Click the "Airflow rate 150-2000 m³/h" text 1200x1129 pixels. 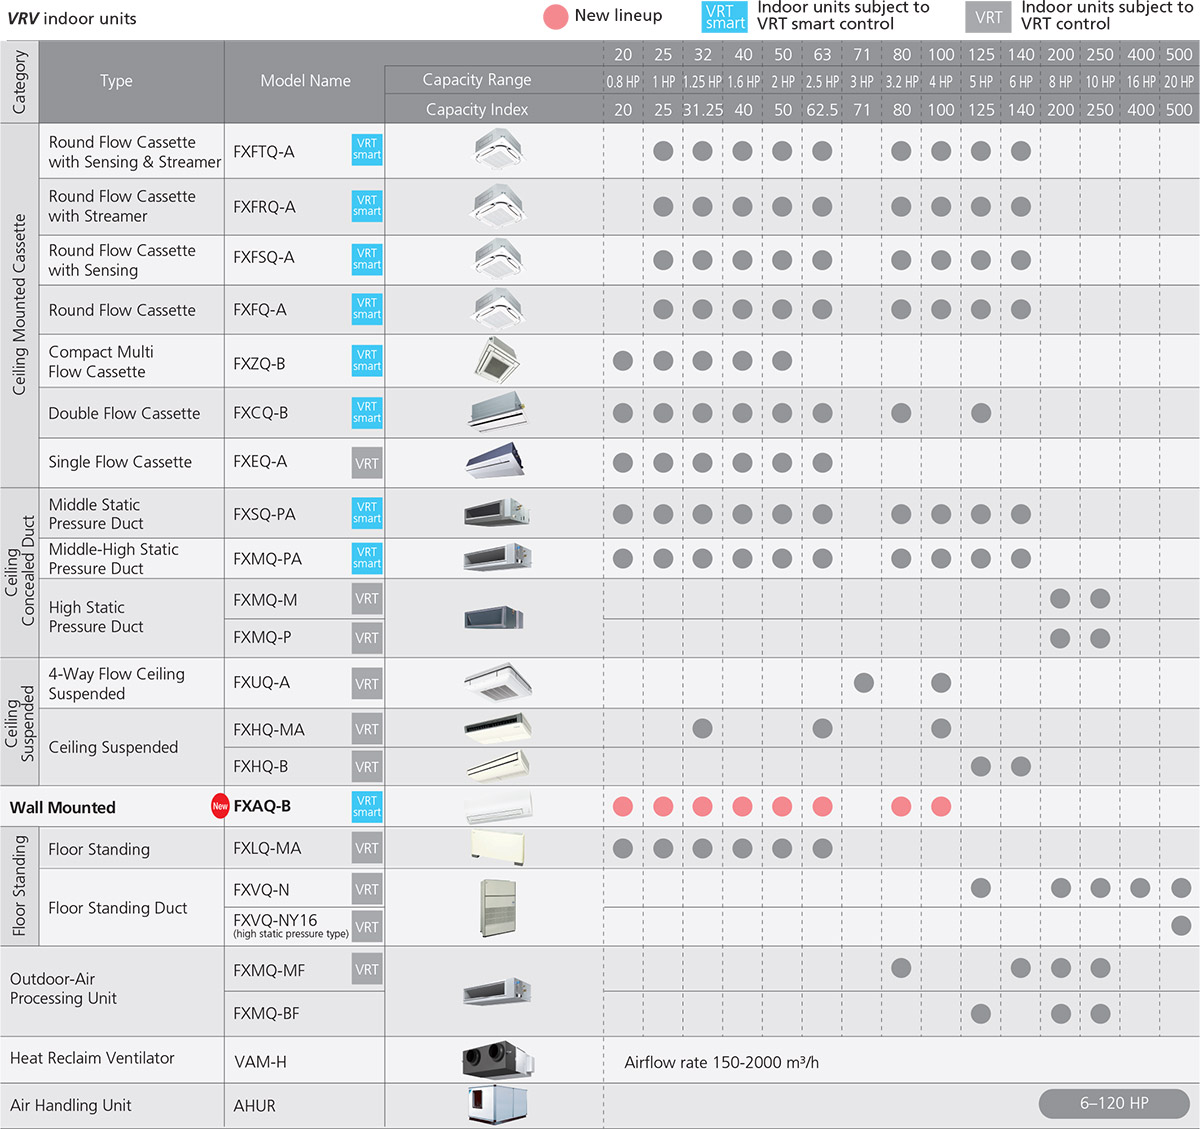[x=721, y=1062]
